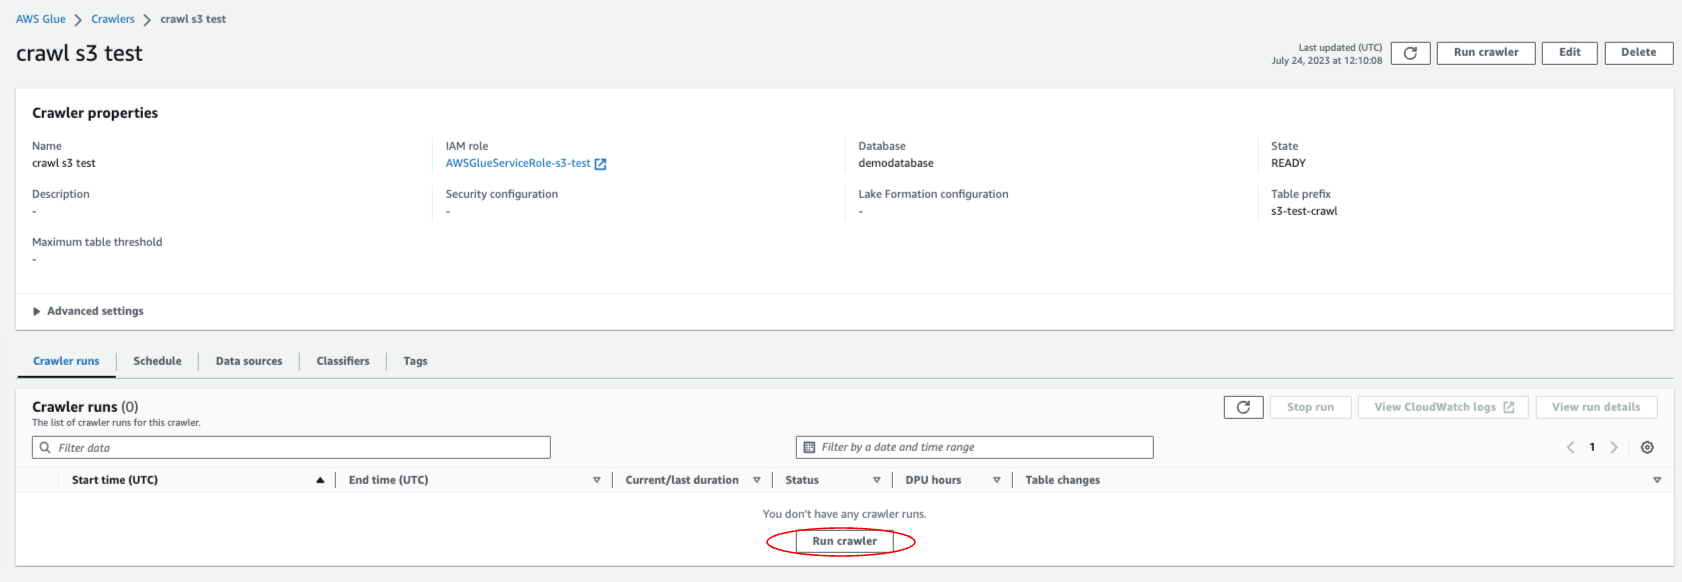Sort by DPU hours column arrow
Image resolution: width=1682 pixels, height=582 pixels.
coord(997,480)
